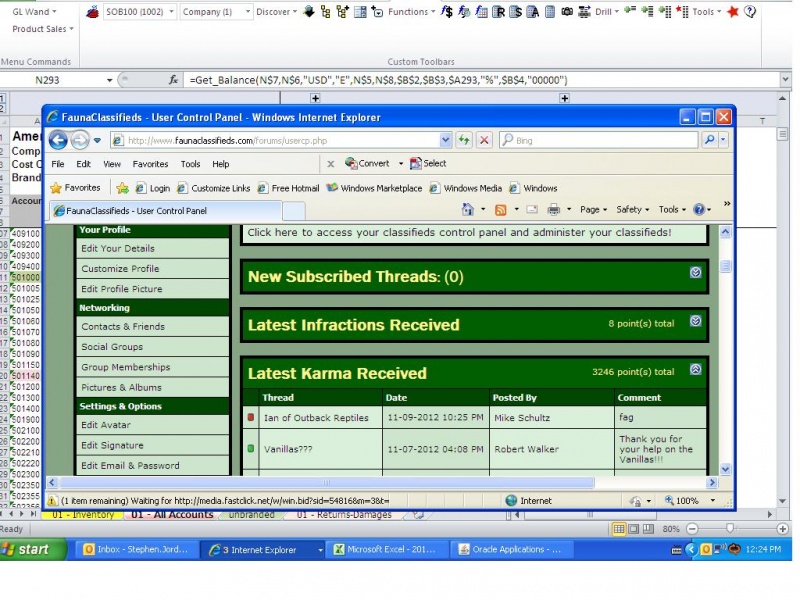Open the Edit menu in Internet Explorer
Screen dimensions: 800x600
[x=83, y=164]
